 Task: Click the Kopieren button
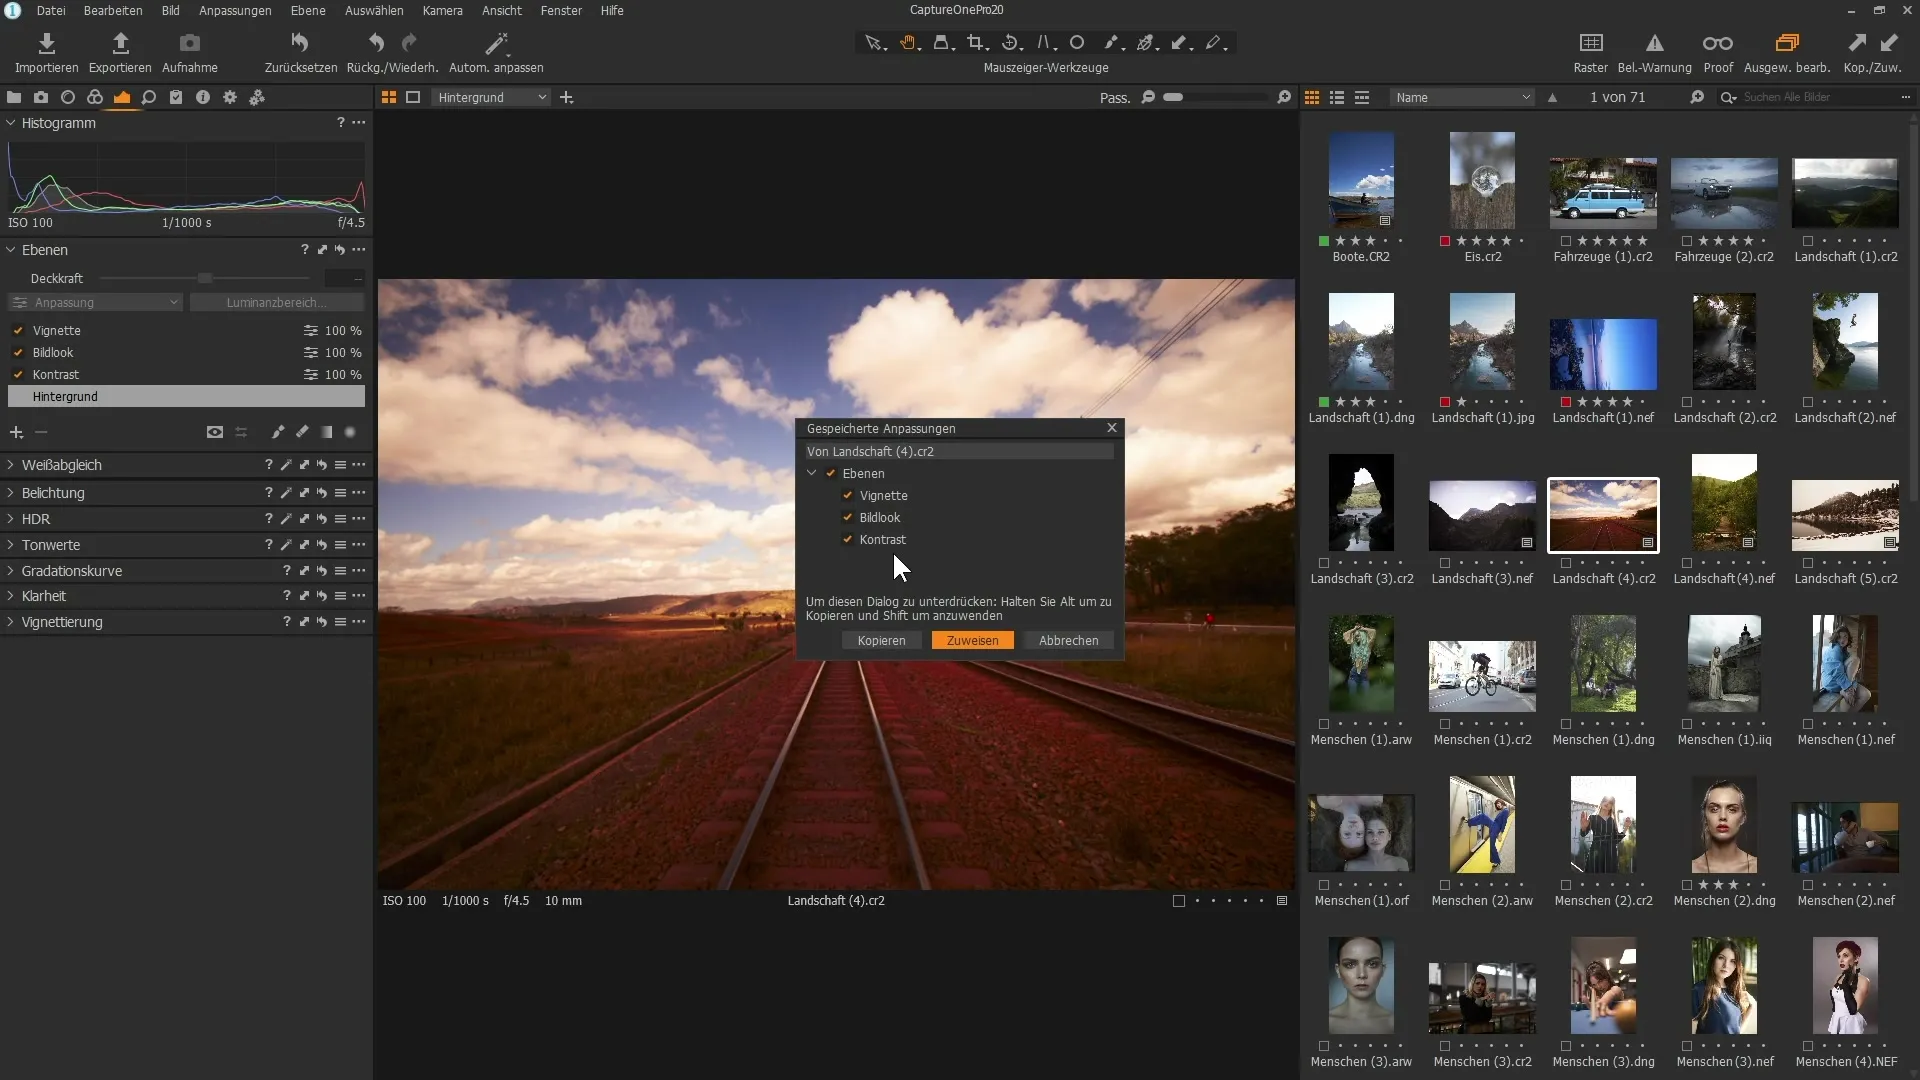[x=881, y=640]
